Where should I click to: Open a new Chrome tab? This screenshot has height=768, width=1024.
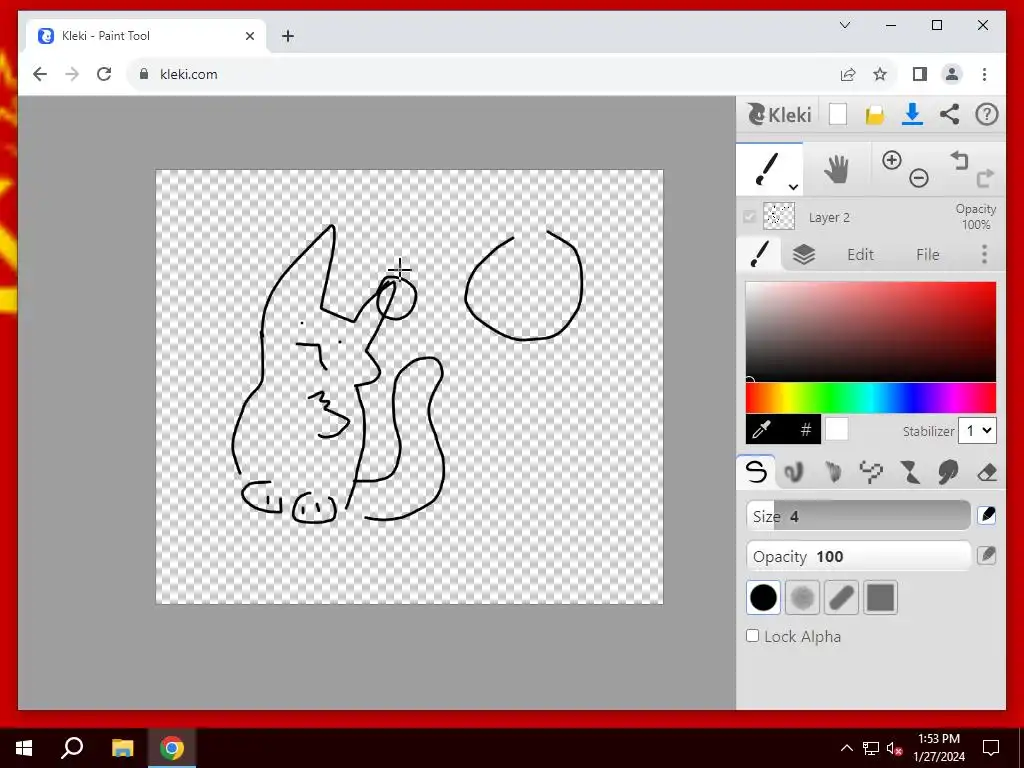pyautogui.click(x=288, y=37)
